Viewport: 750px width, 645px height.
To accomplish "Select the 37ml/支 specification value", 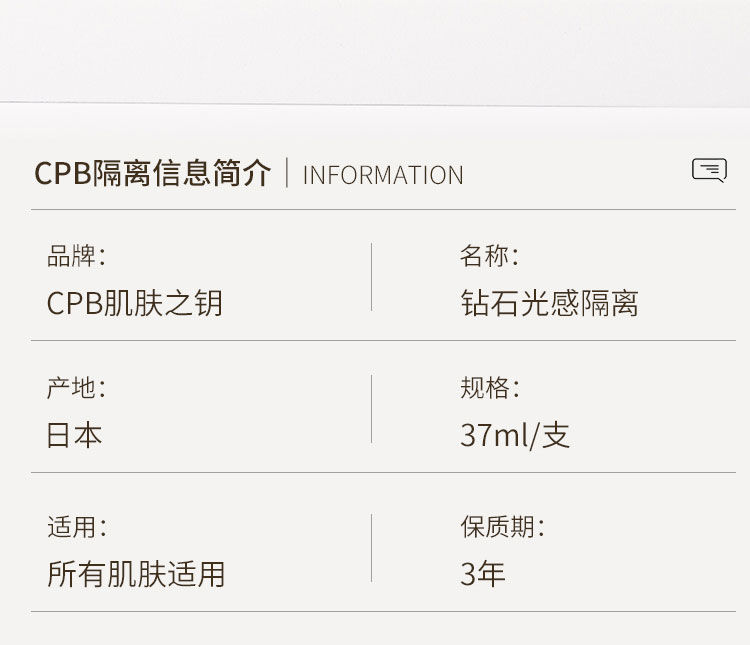I will coord(515,435).
